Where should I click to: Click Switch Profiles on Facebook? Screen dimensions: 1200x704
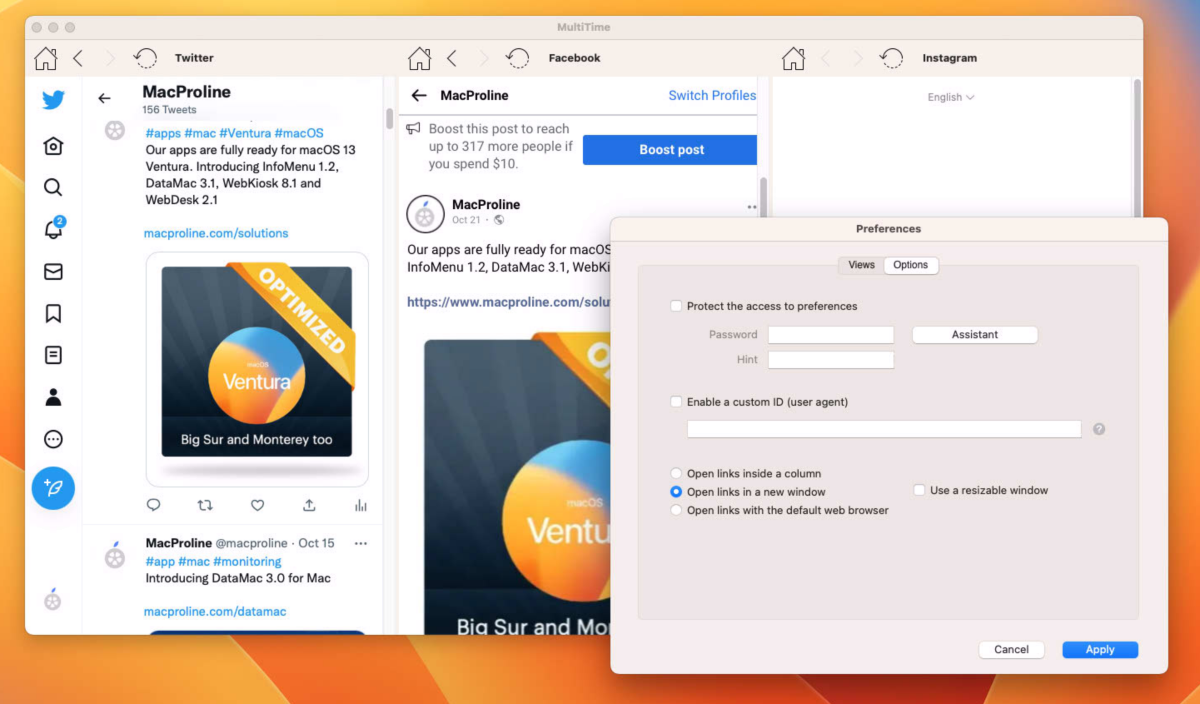coord(712,95)
